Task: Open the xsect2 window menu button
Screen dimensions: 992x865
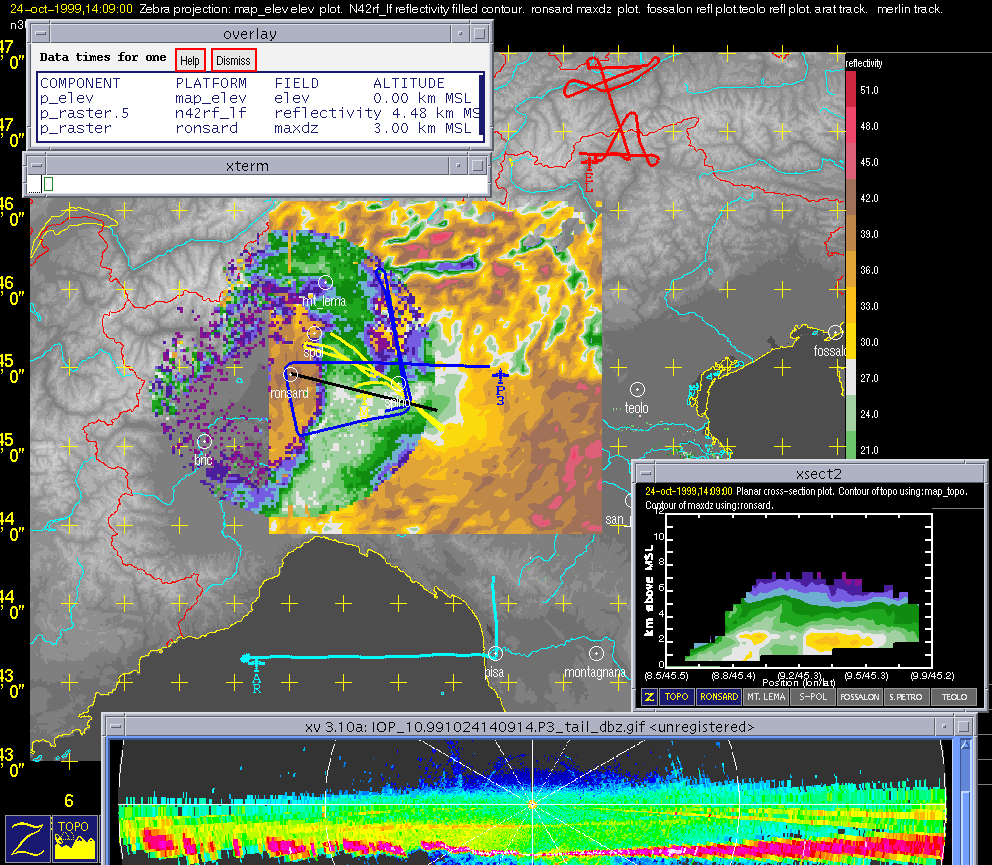Action: (x=645, y=474)
